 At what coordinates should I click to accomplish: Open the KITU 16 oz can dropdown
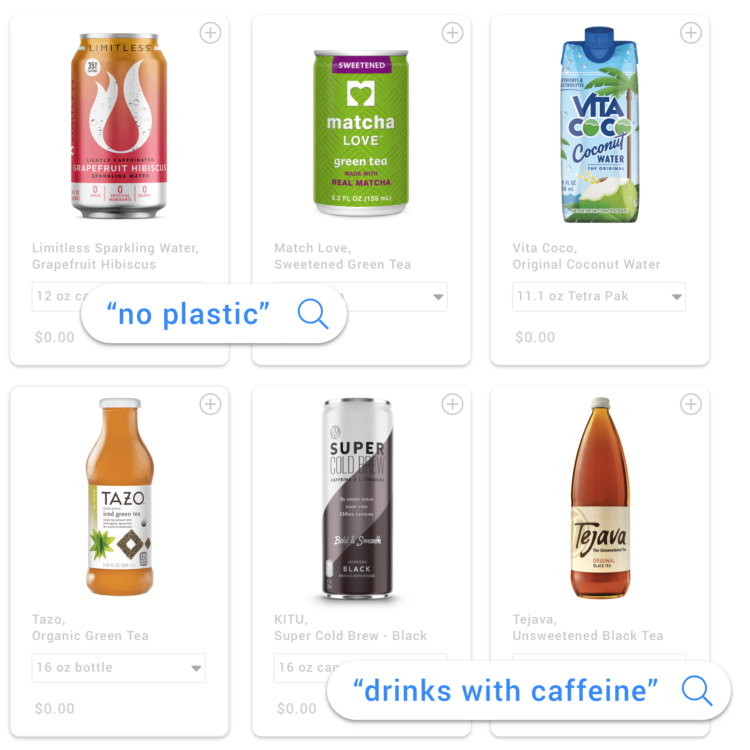(x=306, y=668)
